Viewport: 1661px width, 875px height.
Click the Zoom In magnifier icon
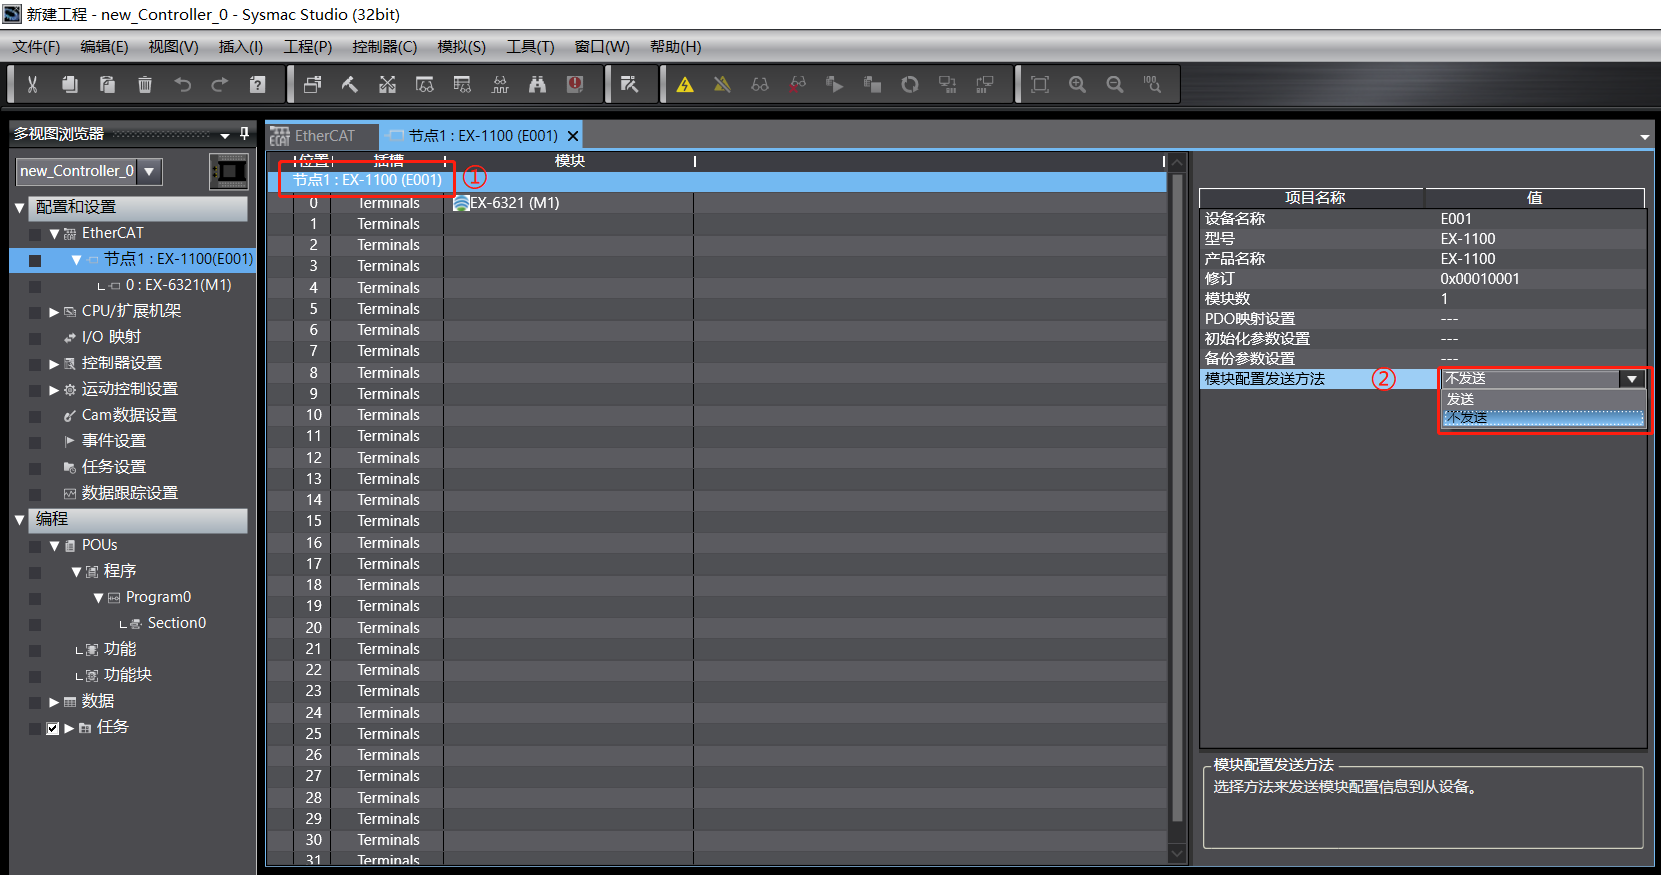click(x=1077, y=85)
